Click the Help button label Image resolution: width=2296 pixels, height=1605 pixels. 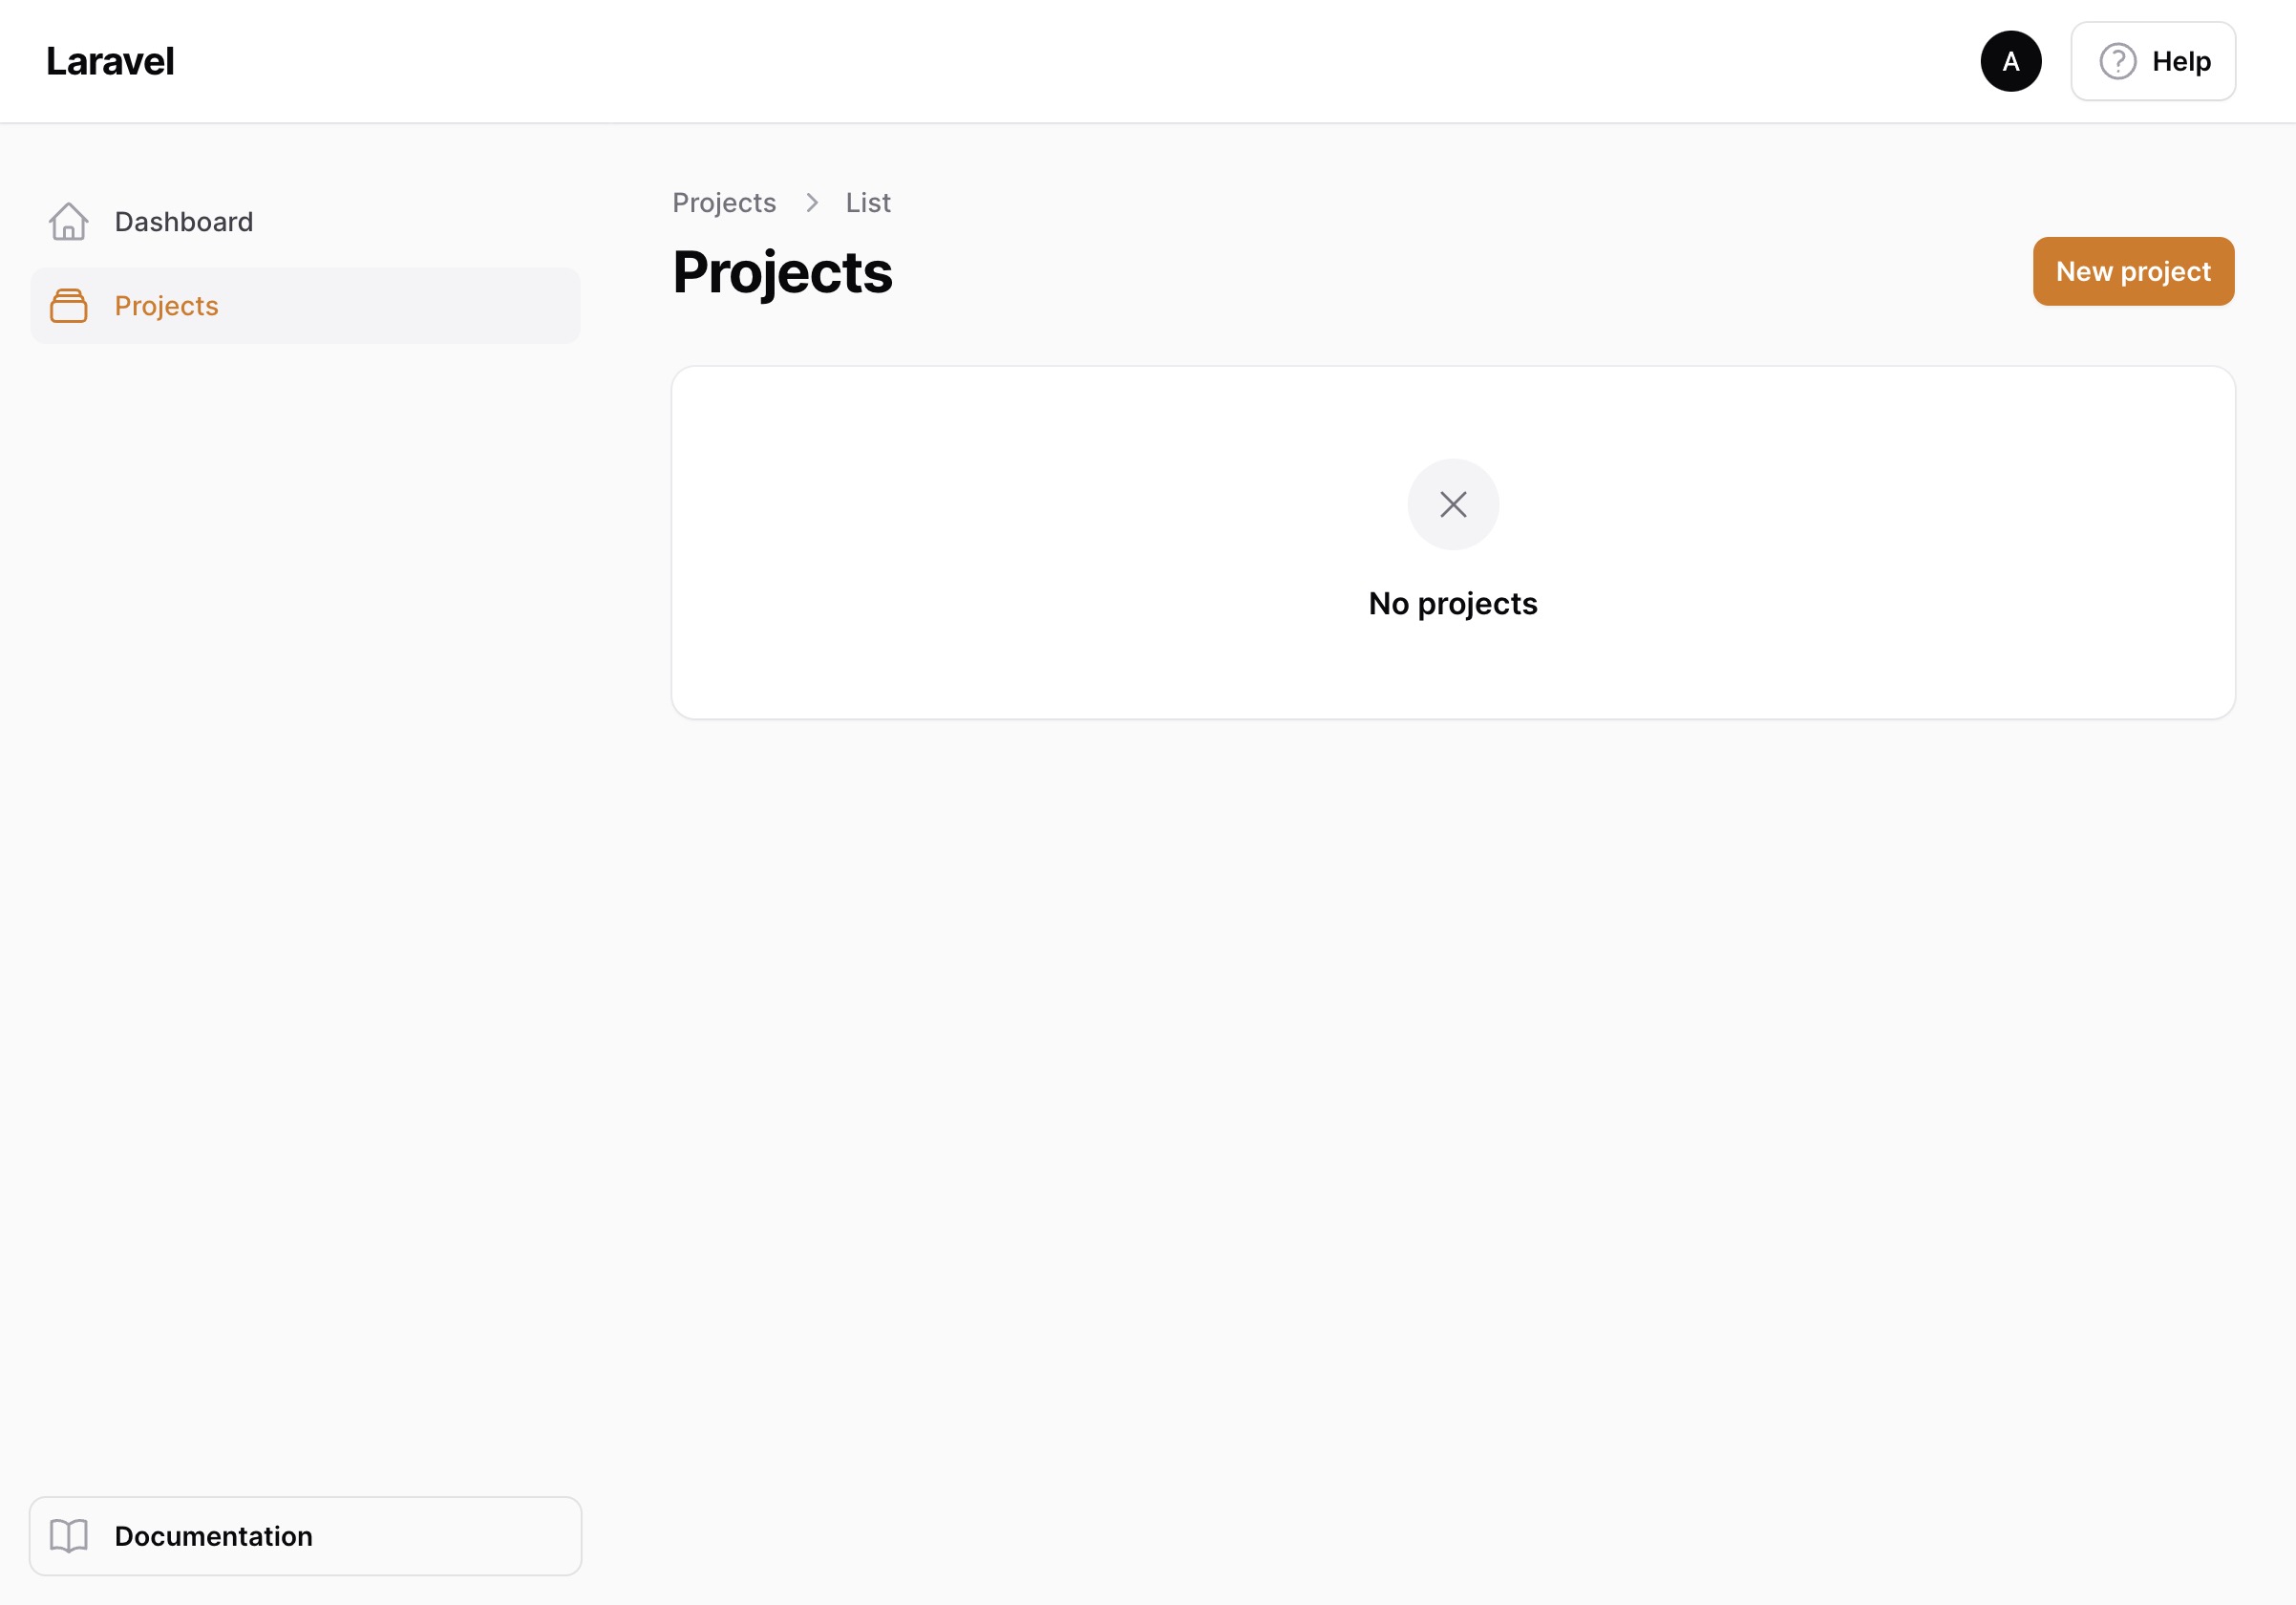point(2181,61)
